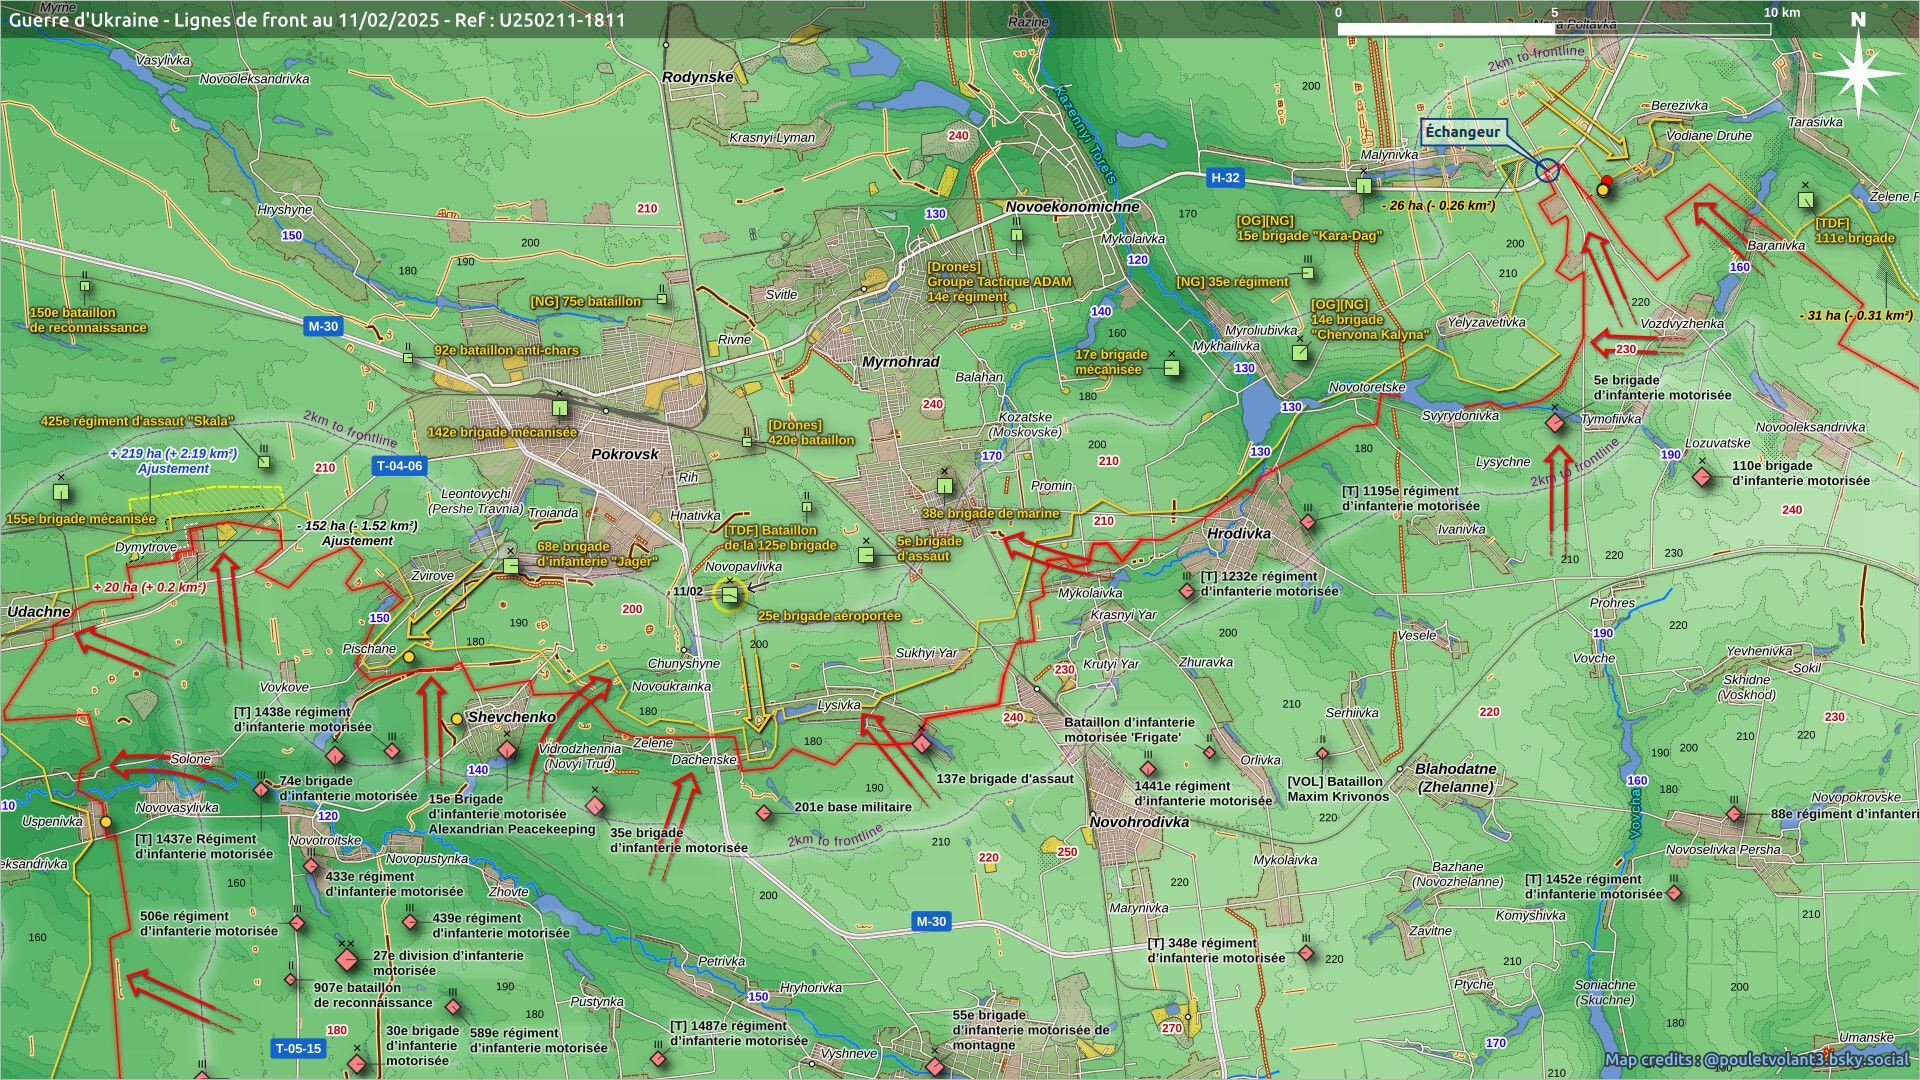Select the 425e régiment d'assaut "Skala" label
The width and height of the screenshot is (1920, 1080).
(x=138, y=421)
